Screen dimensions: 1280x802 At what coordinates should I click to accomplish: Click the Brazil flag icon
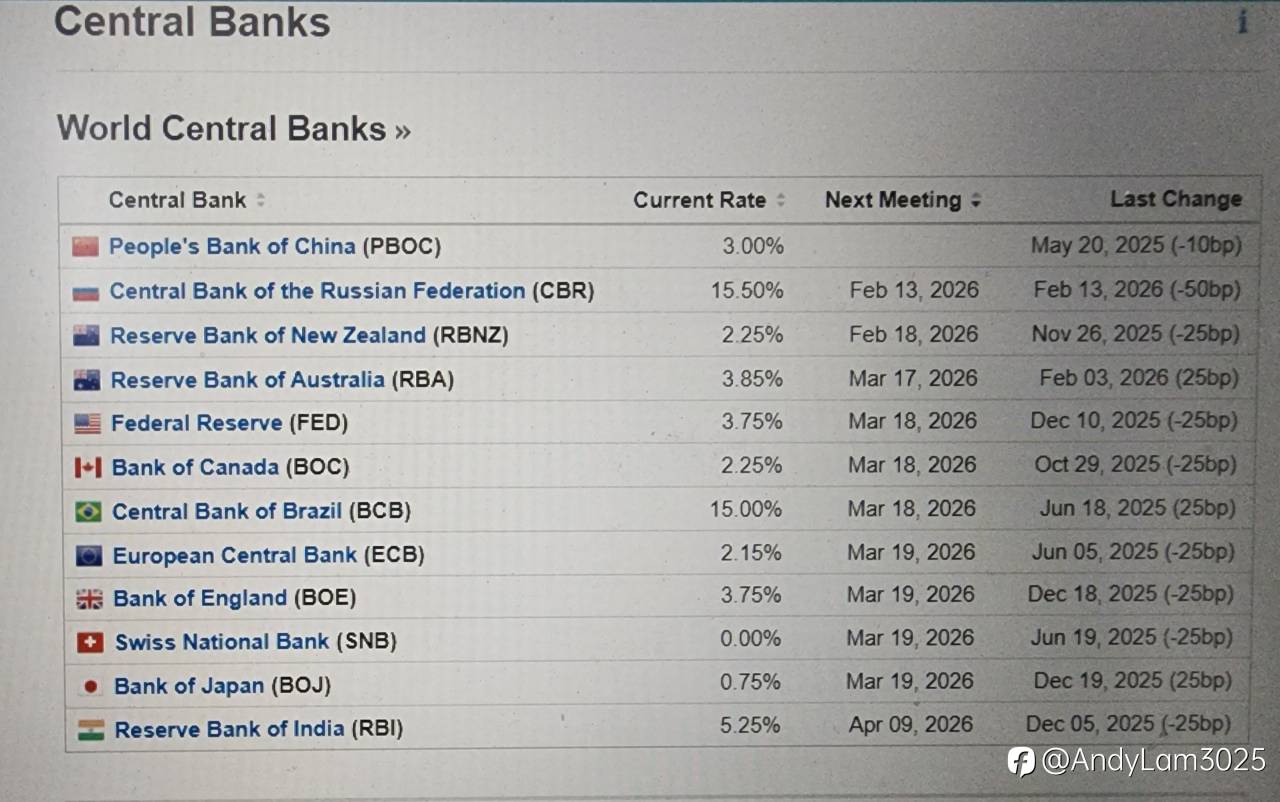click(x=88, y=512)
